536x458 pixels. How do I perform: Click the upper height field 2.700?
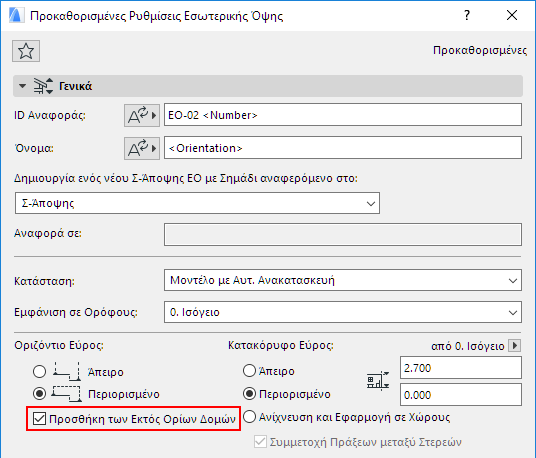(x=461, y=368)
